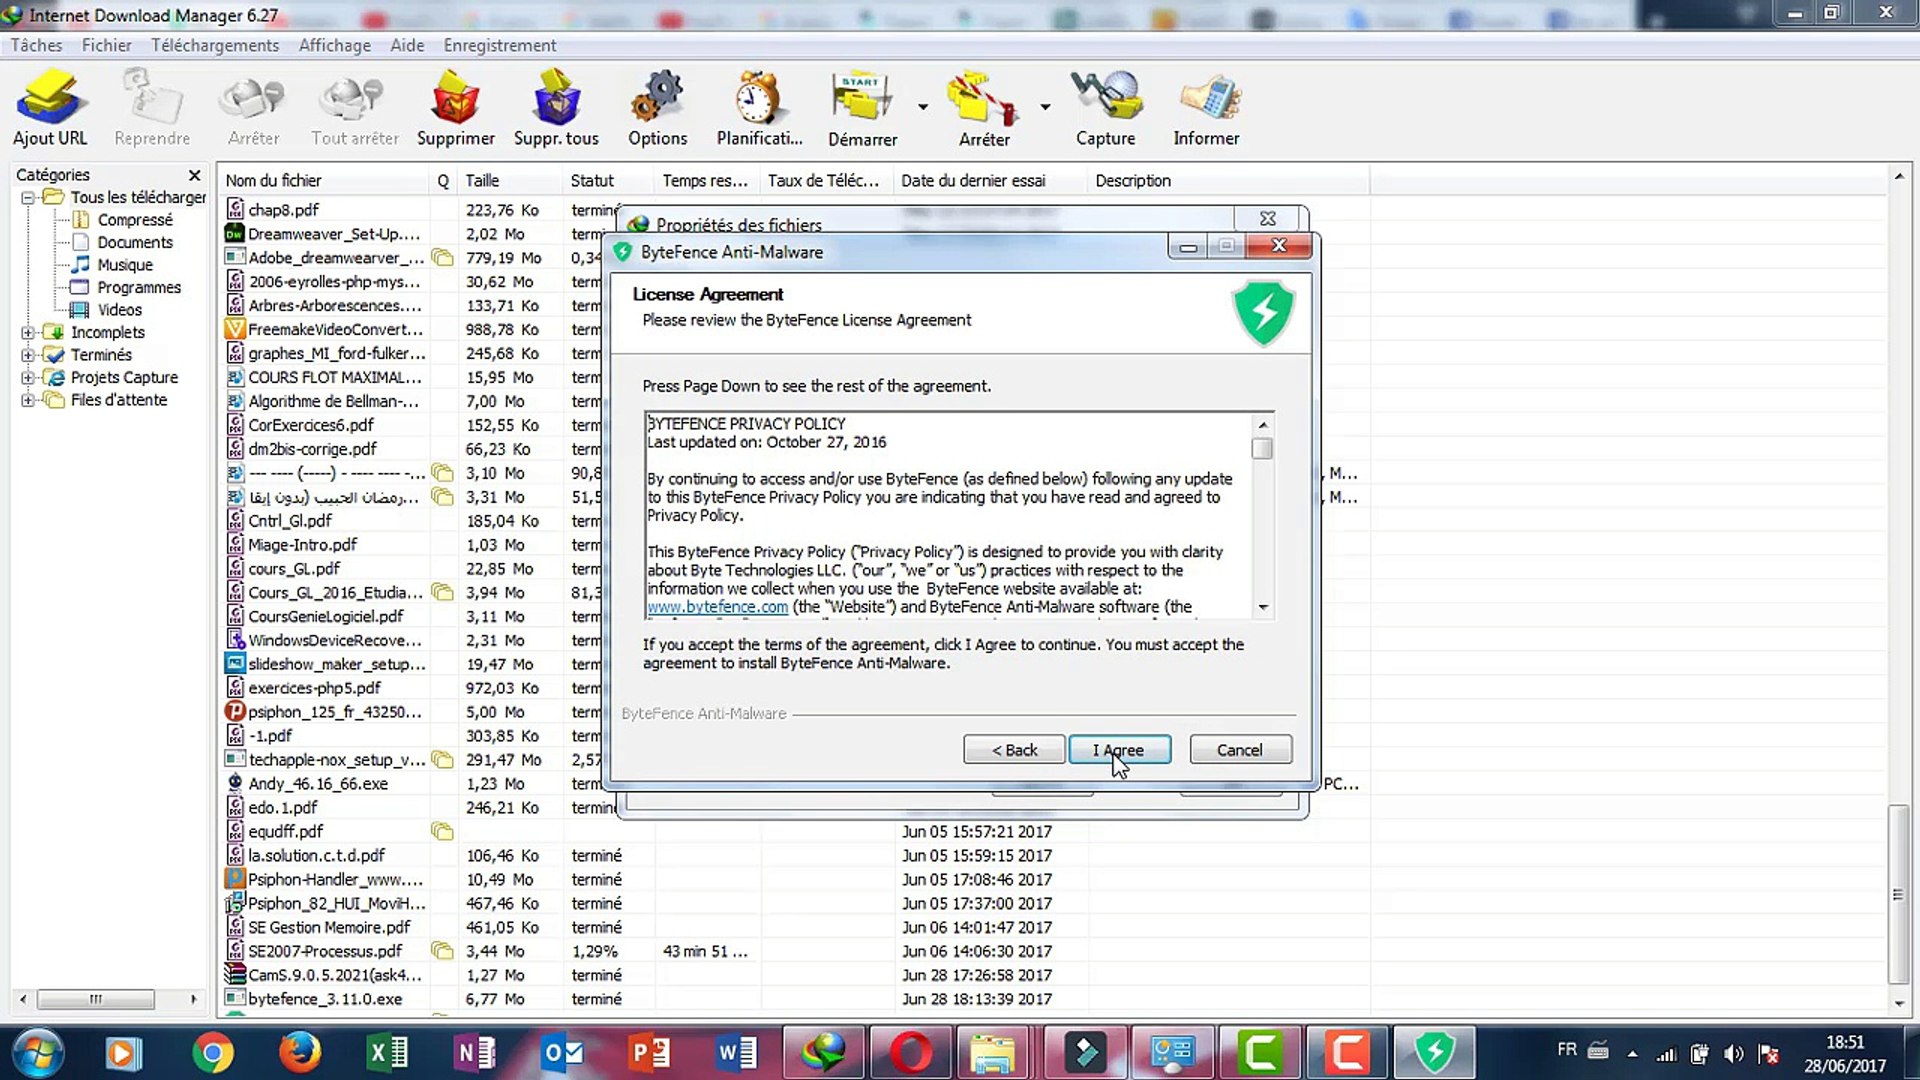Sort by Nom du fichier column
Screen dimensions: 1920x1080
pyautogui.click(x=324, y=181)
